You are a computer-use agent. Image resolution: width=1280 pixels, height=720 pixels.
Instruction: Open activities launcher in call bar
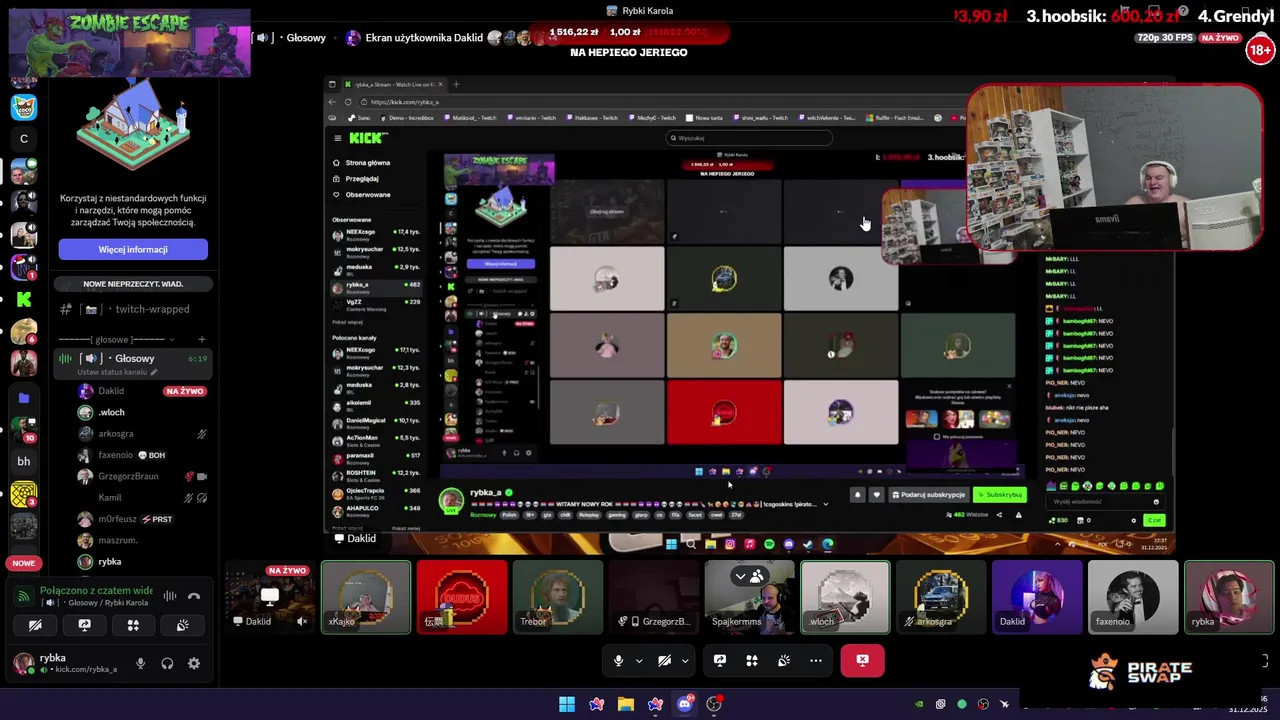[752, 660]
